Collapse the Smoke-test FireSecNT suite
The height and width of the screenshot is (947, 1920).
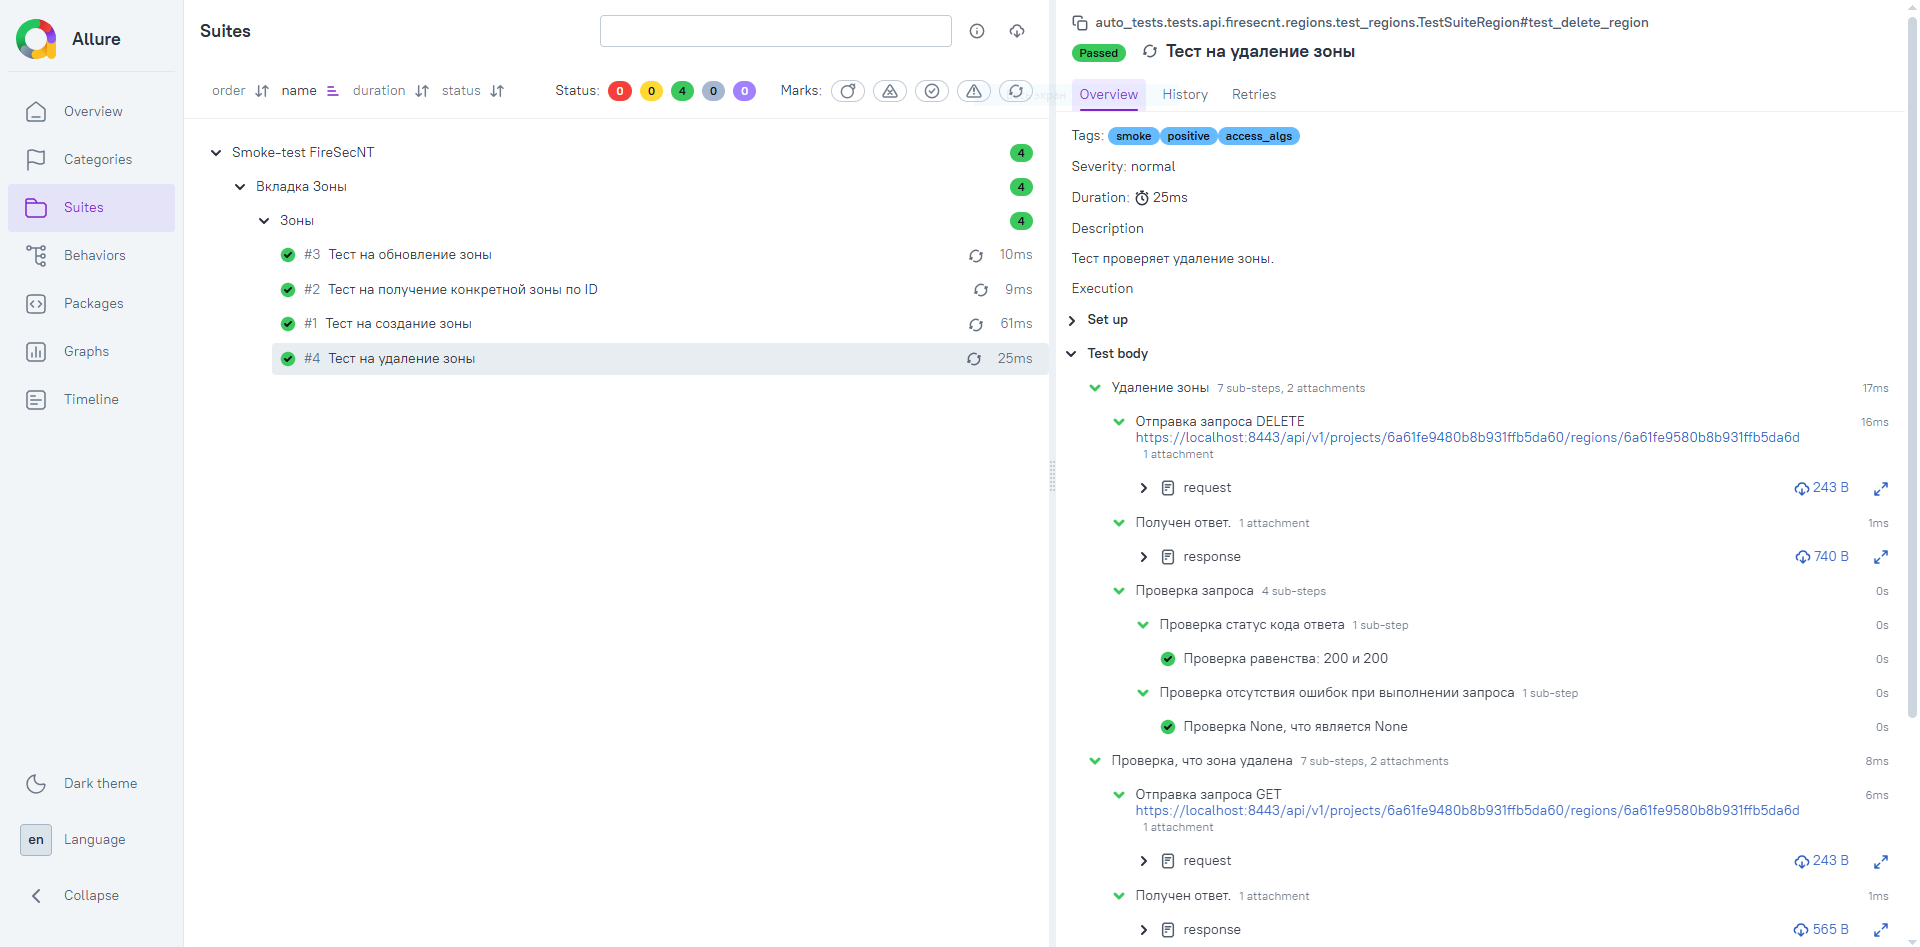point(216,153)
